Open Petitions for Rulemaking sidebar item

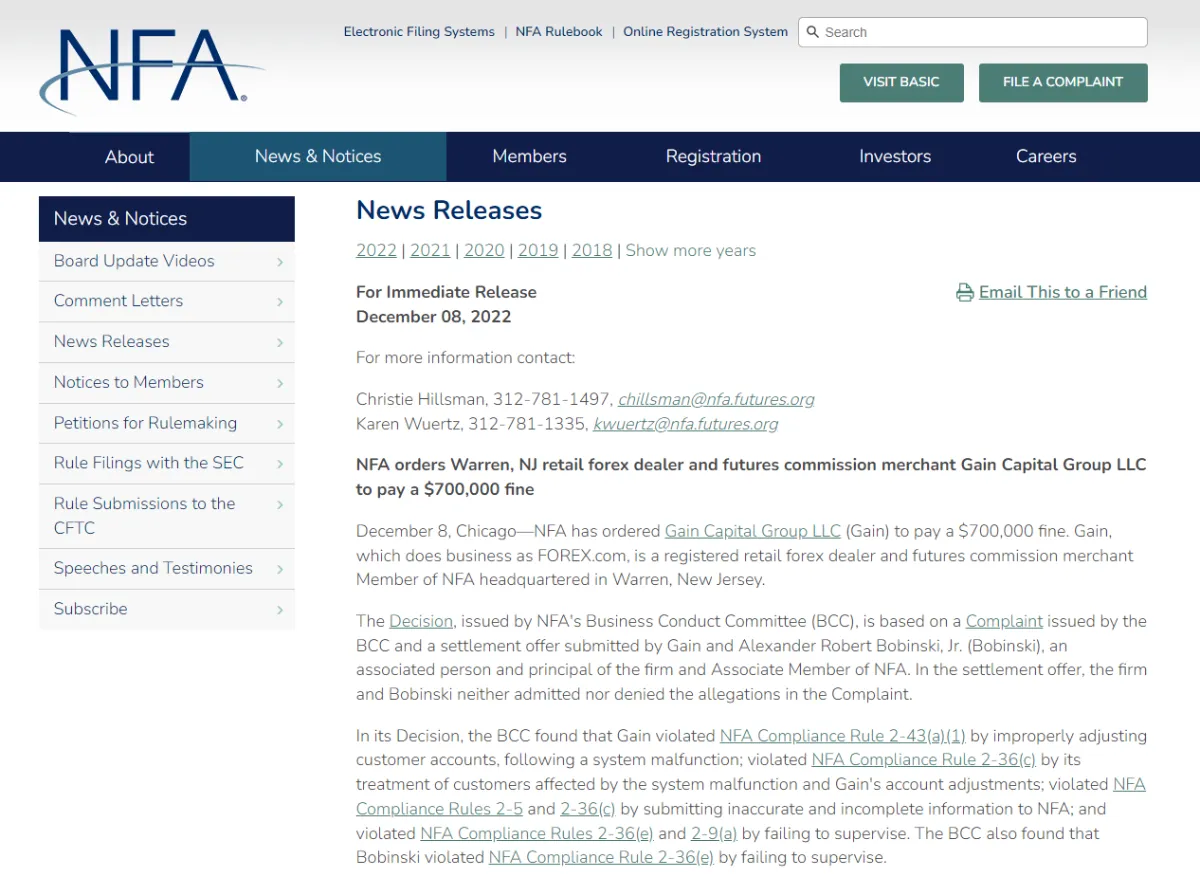[167, 424]
